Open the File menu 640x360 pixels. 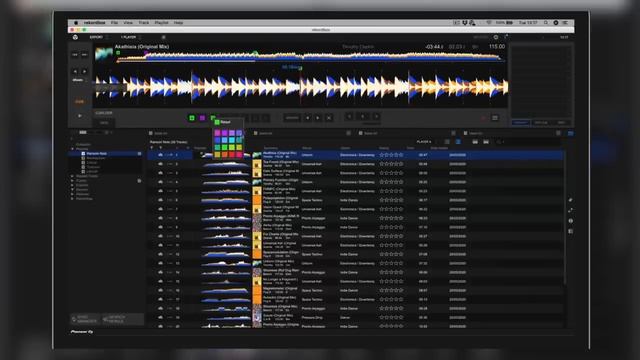pos(114,23)
